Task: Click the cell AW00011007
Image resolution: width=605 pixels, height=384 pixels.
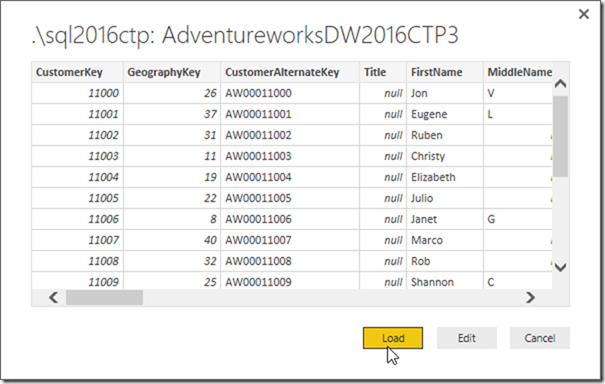Action: [x=290, y=240]
